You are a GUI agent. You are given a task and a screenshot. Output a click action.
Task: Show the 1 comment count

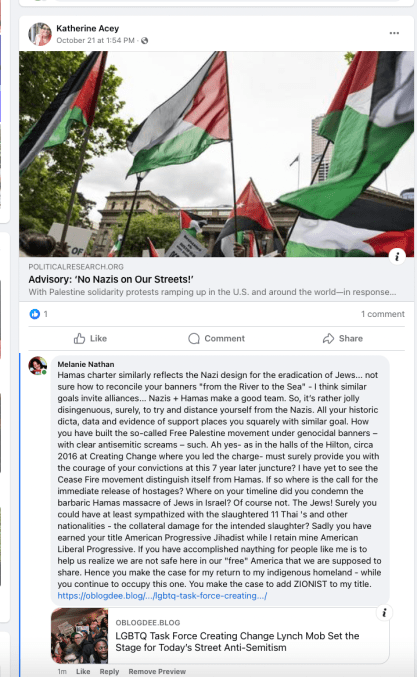pyautogui.click(x=383, y=314)
